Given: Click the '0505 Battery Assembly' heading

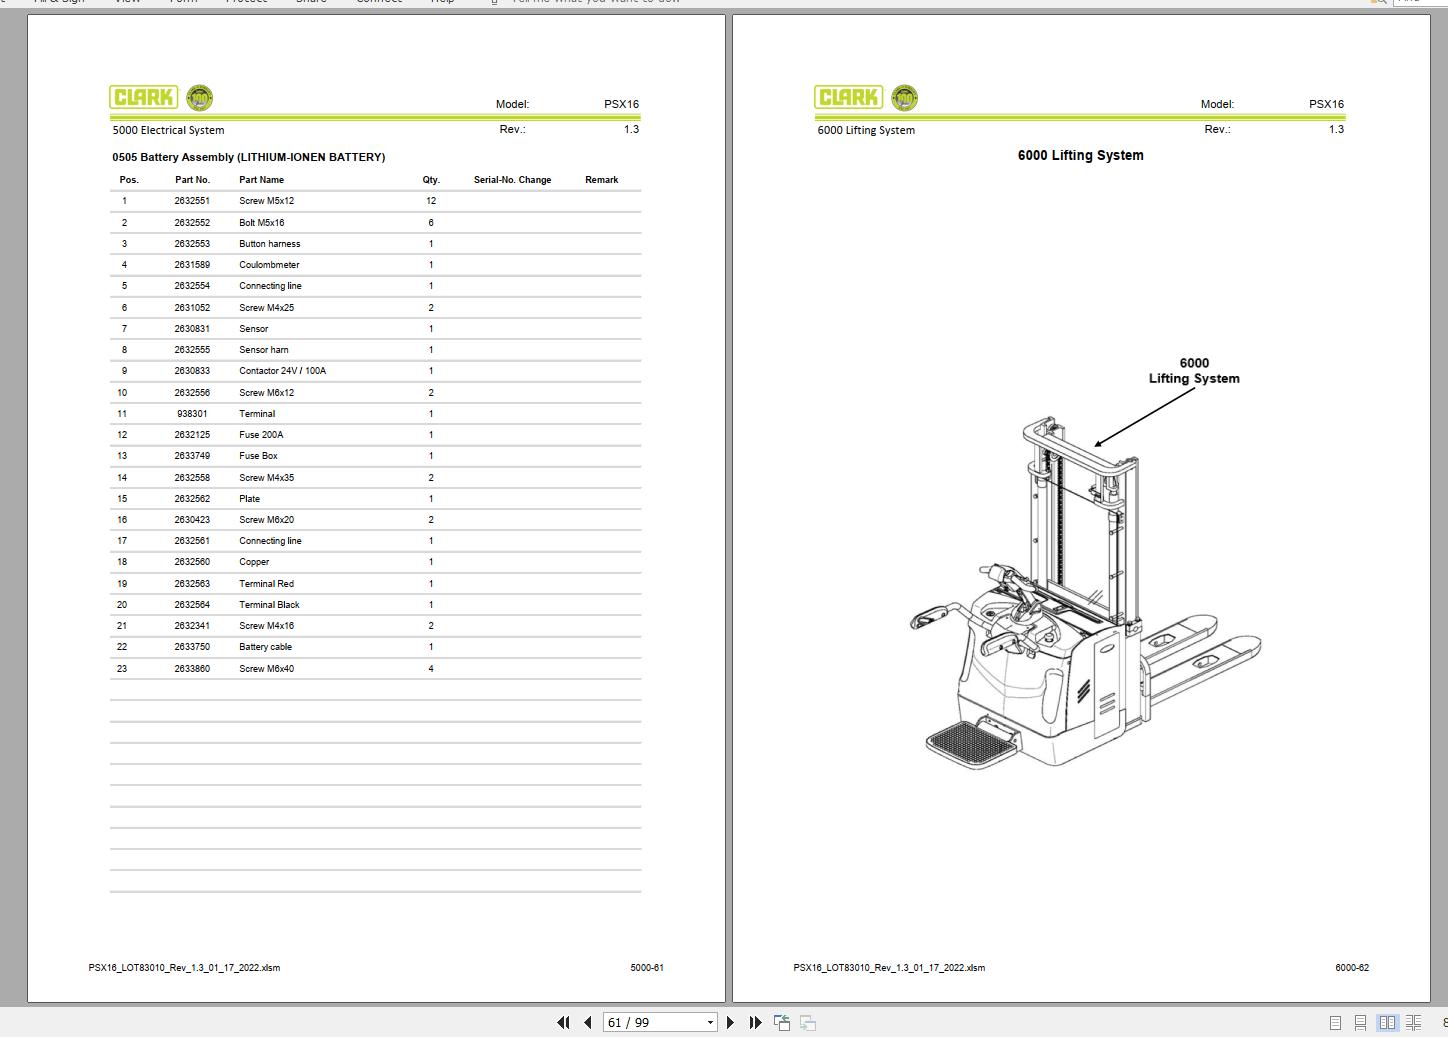Looking at the screenshot, I should point(249,157).
